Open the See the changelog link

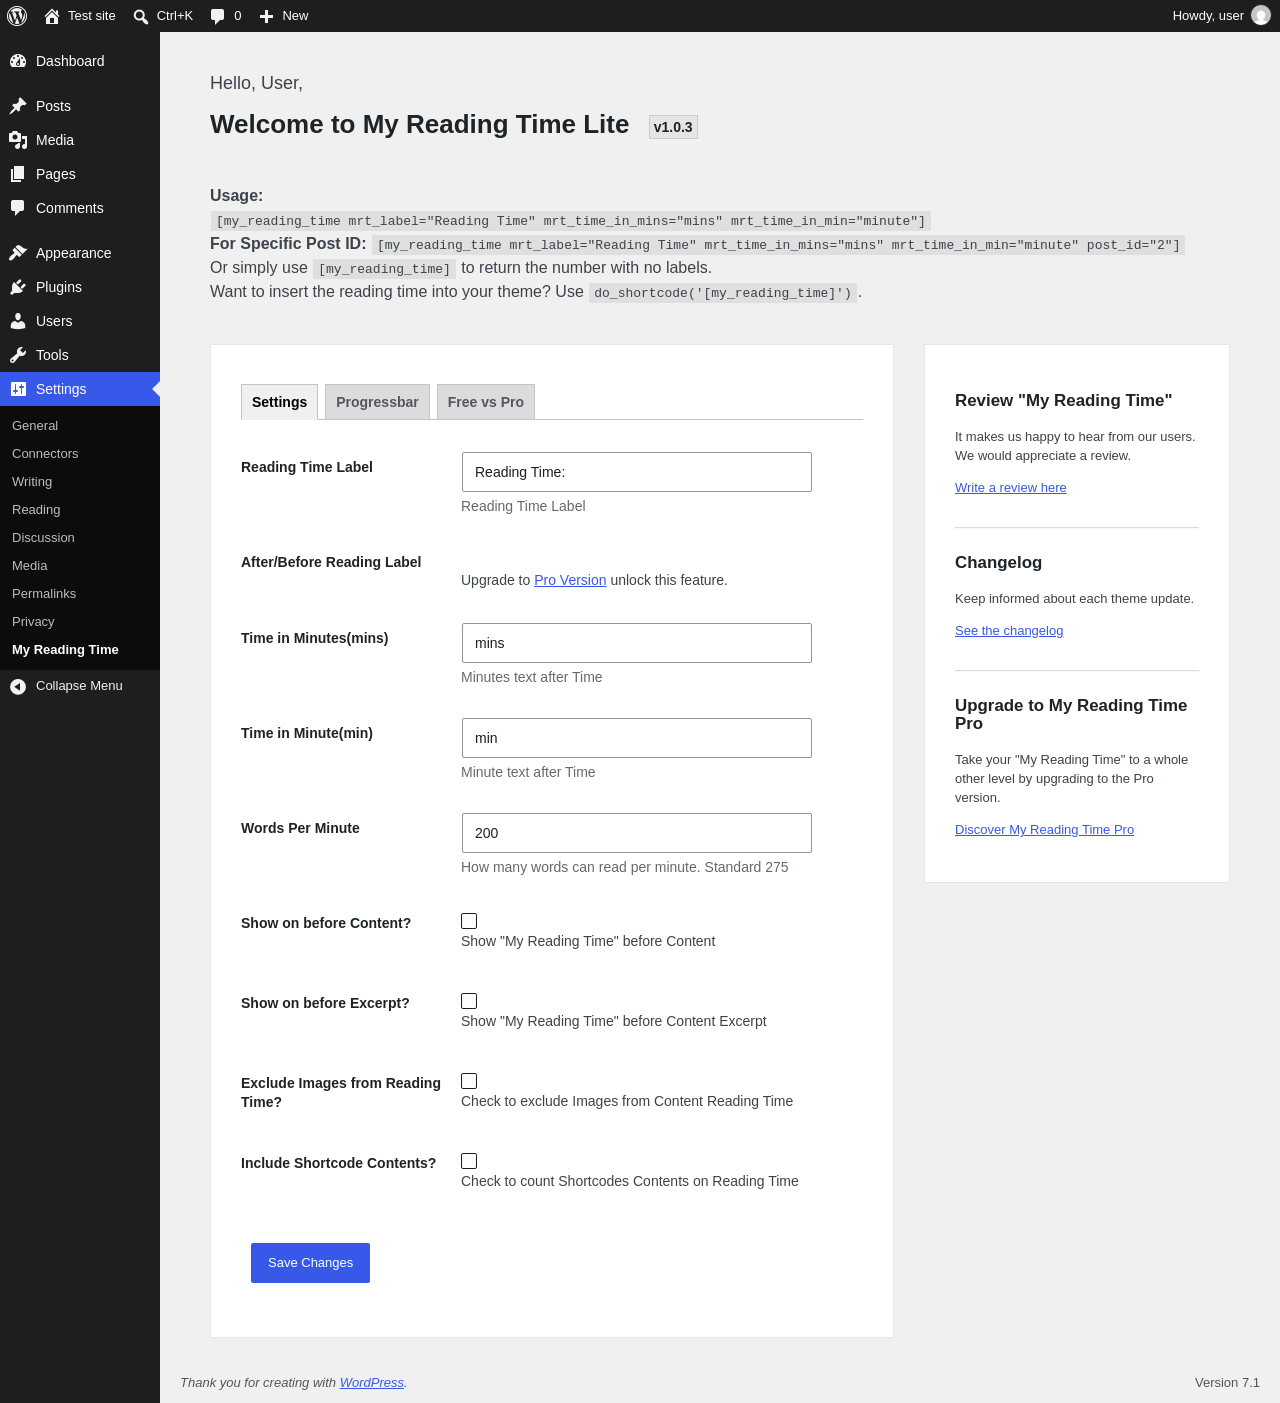pos(1009,631)
